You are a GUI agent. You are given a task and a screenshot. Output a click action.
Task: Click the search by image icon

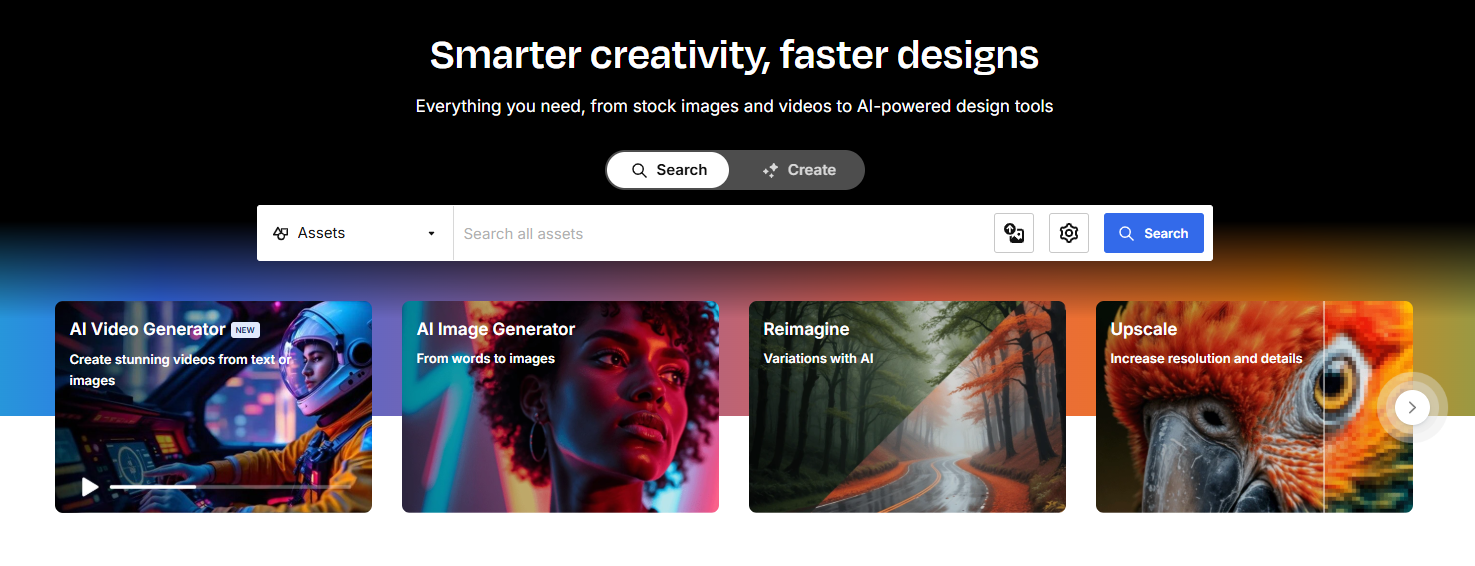(x=1014, y=233)
